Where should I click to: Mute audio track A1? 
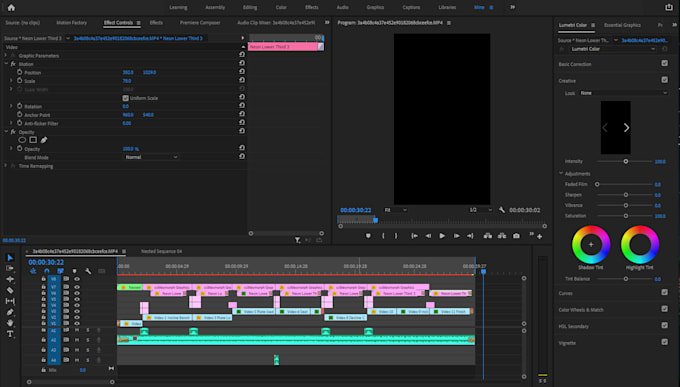(x=77, y=330)
